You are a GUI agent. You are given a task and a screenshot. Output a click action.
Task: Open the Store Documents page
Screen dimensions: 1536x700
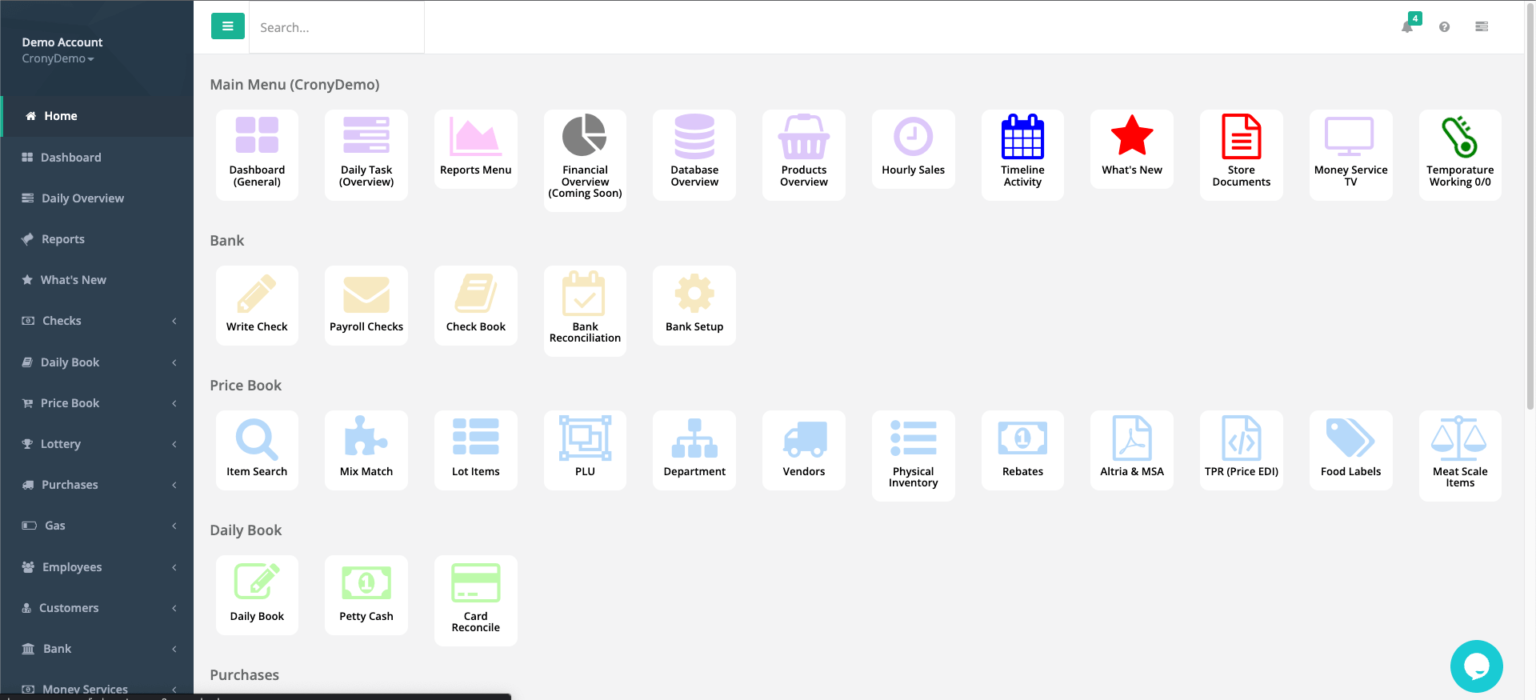coord(1241,148)
